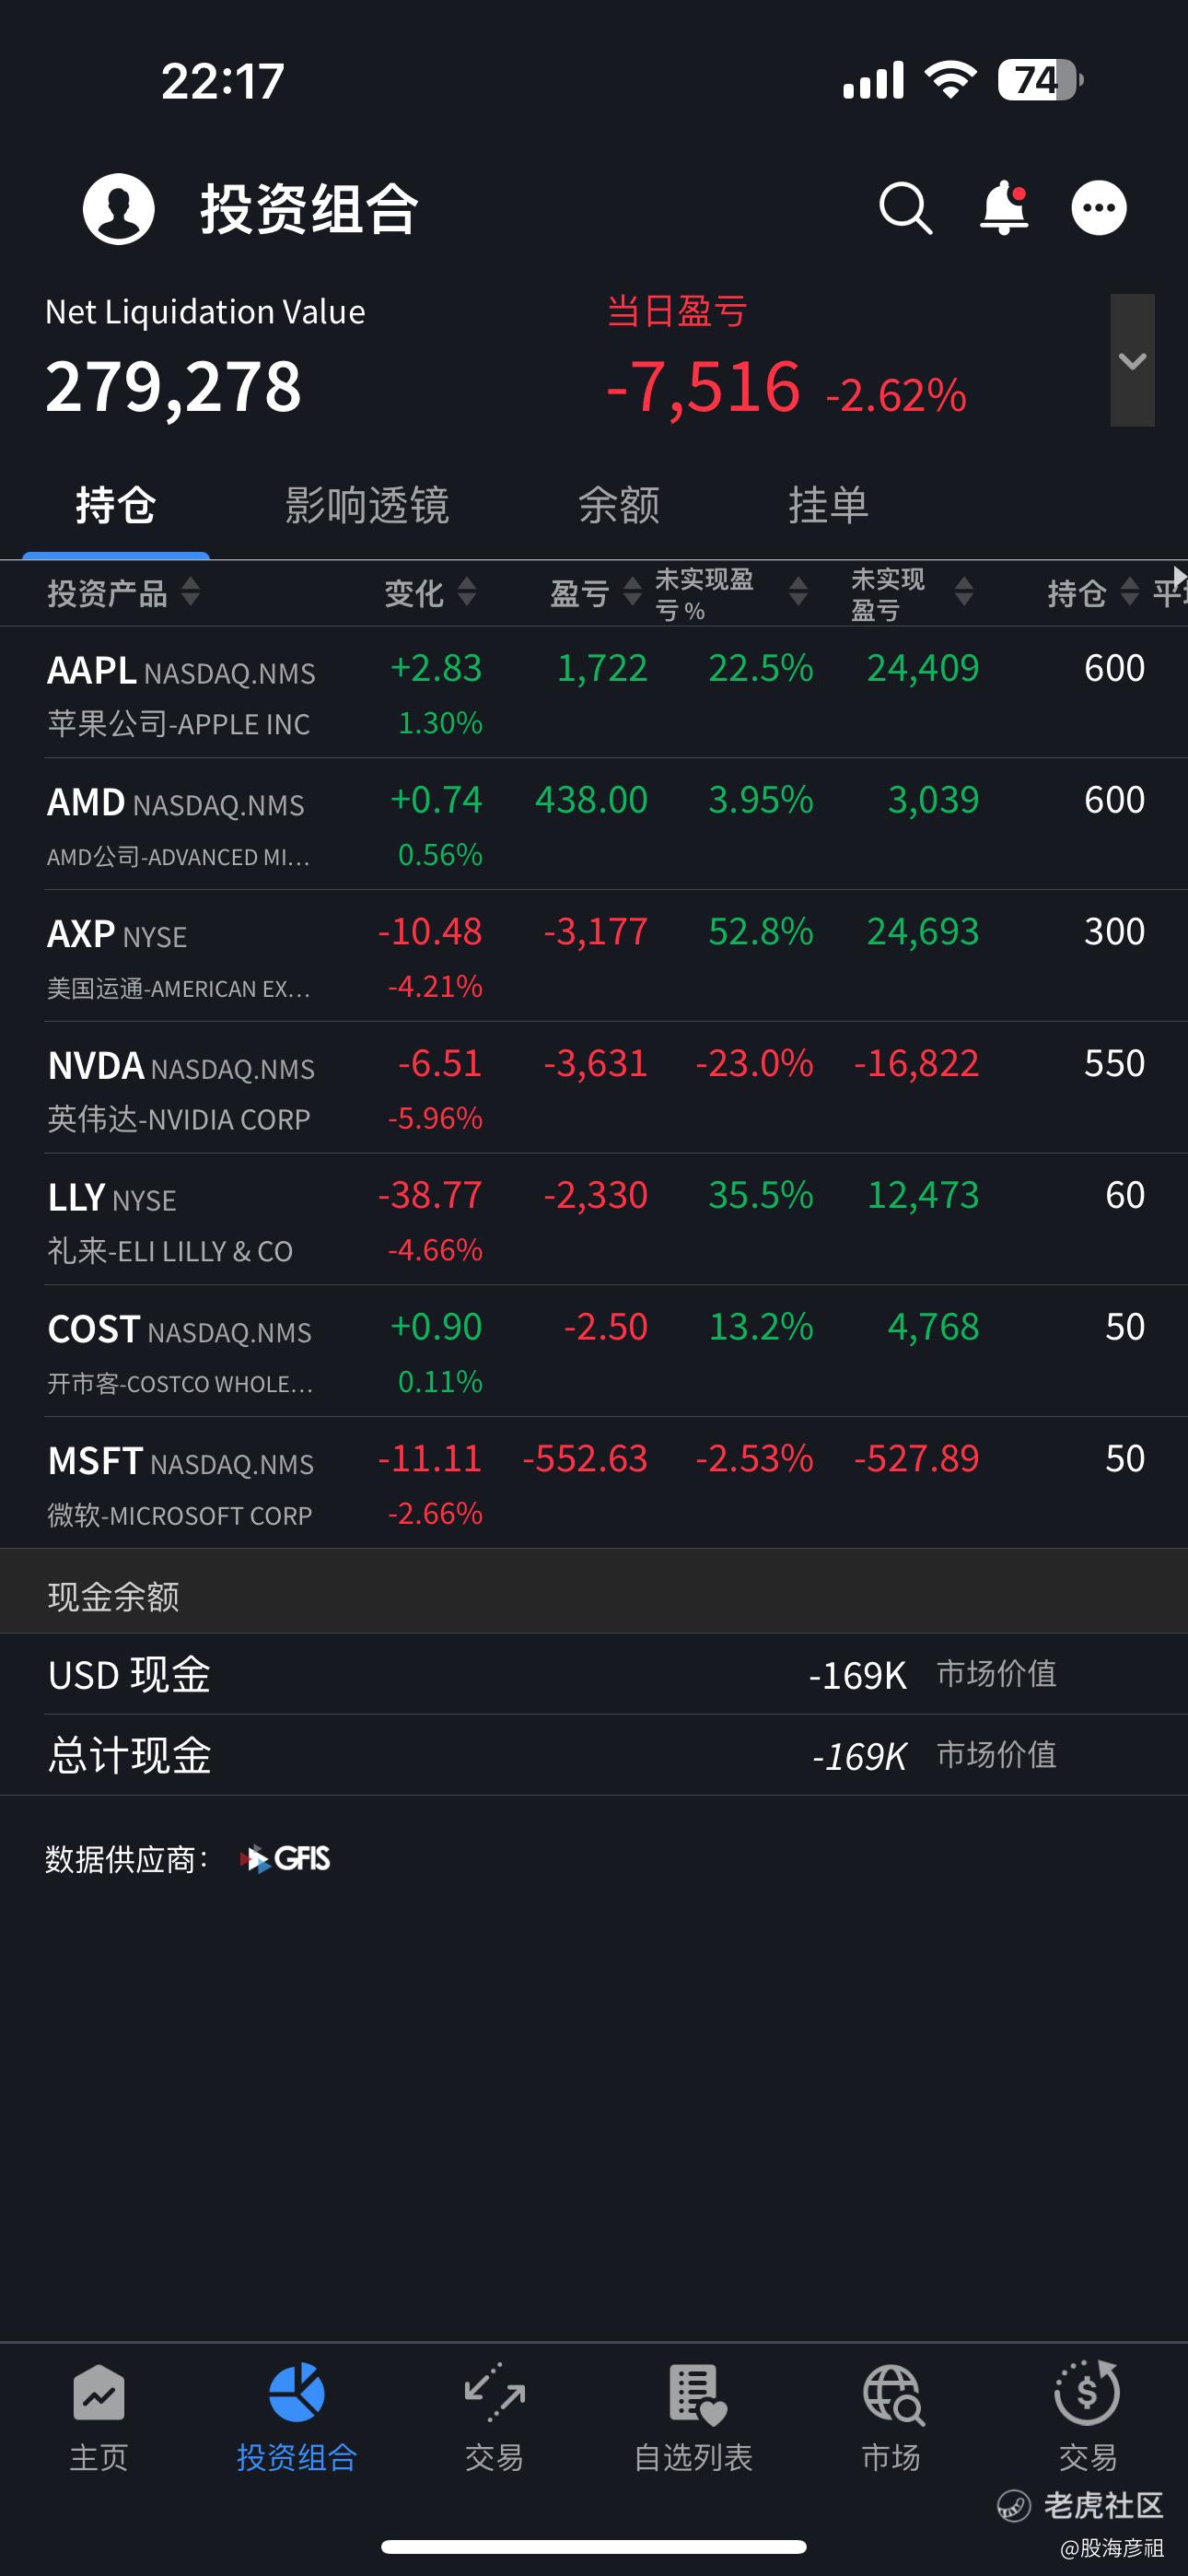
Task: Open notifications bell icon
Action: pyautogui.click(x=1004, y=208)
